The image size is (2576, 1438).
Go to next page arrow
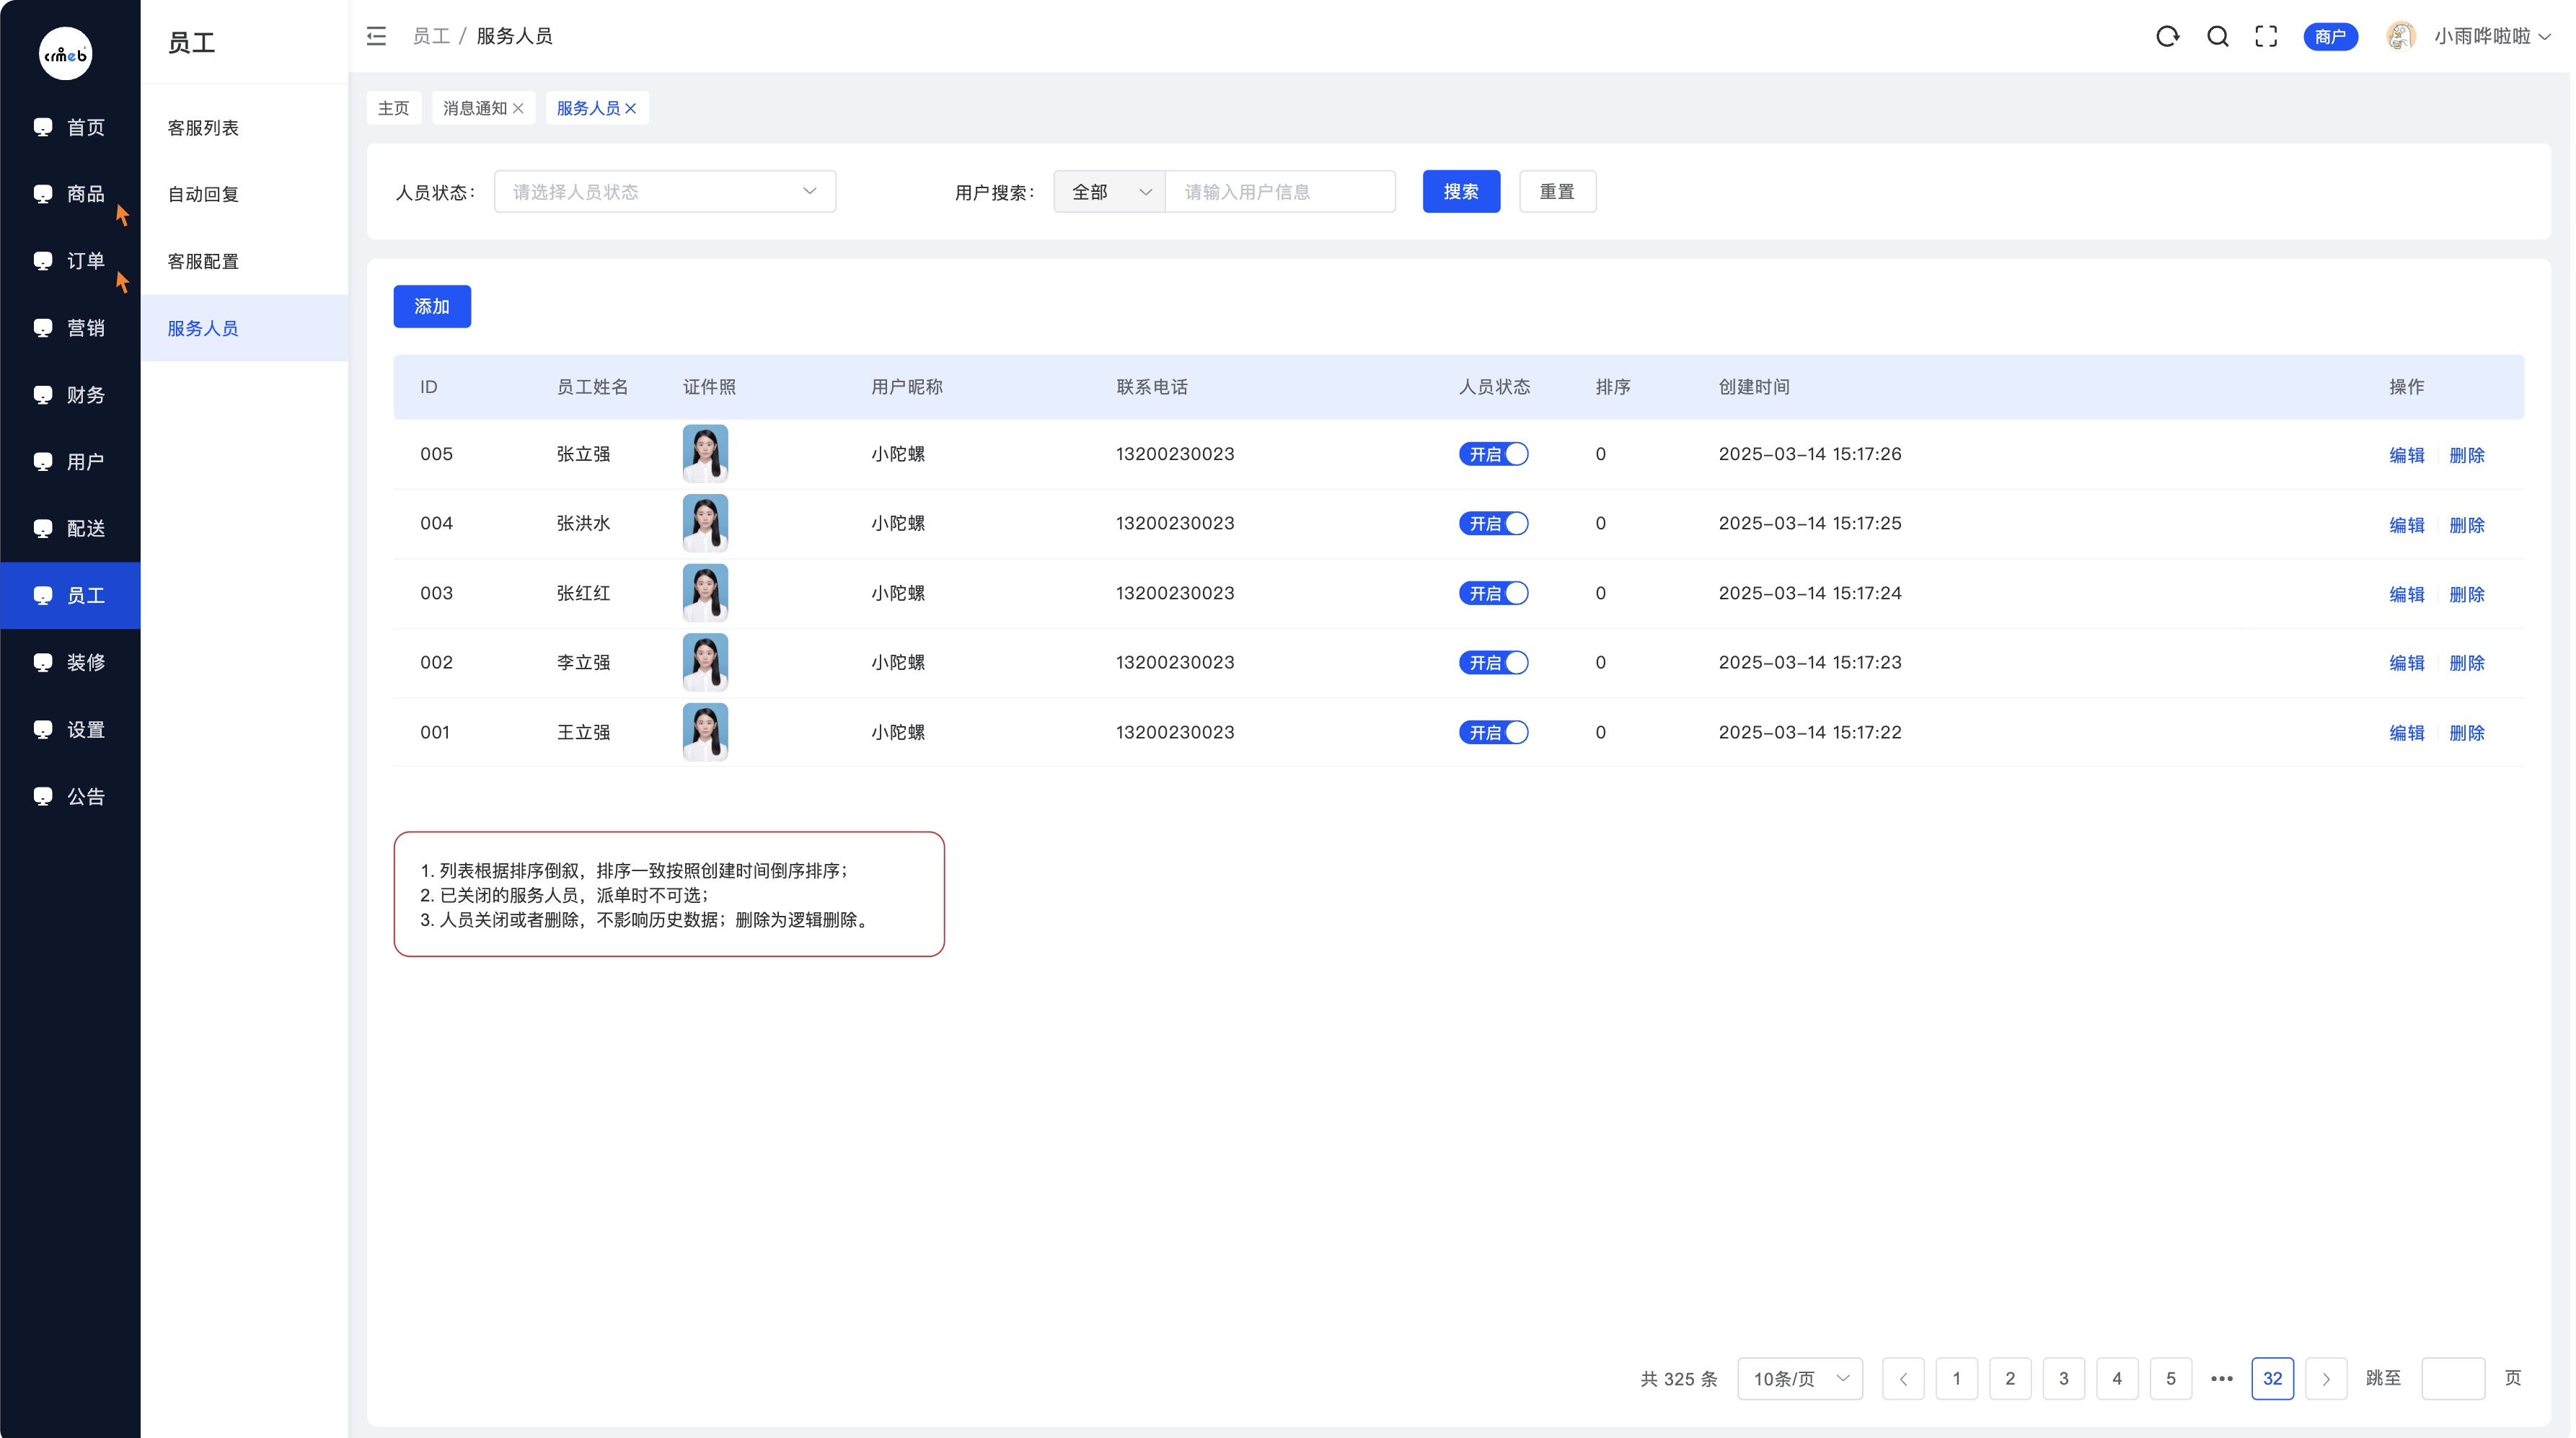click(x=2326, y=1379)
